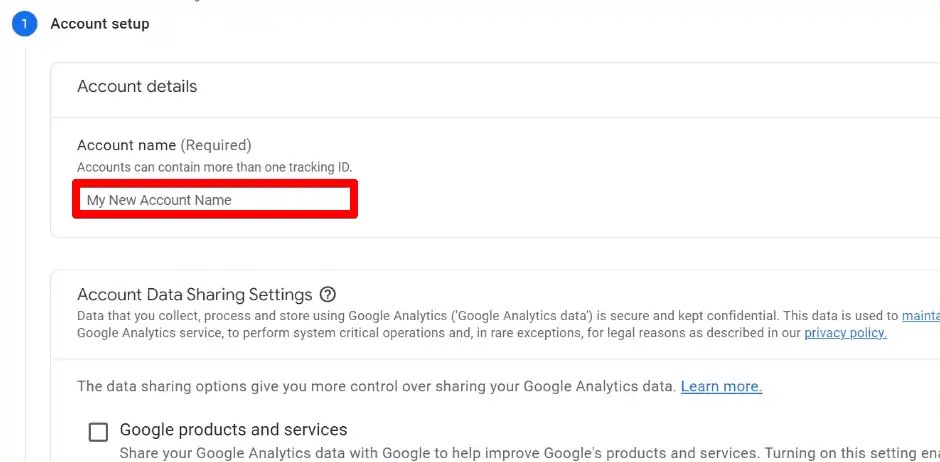
Task: Click the 'Account name (Required)' label
Action: [x=164, y=145]
